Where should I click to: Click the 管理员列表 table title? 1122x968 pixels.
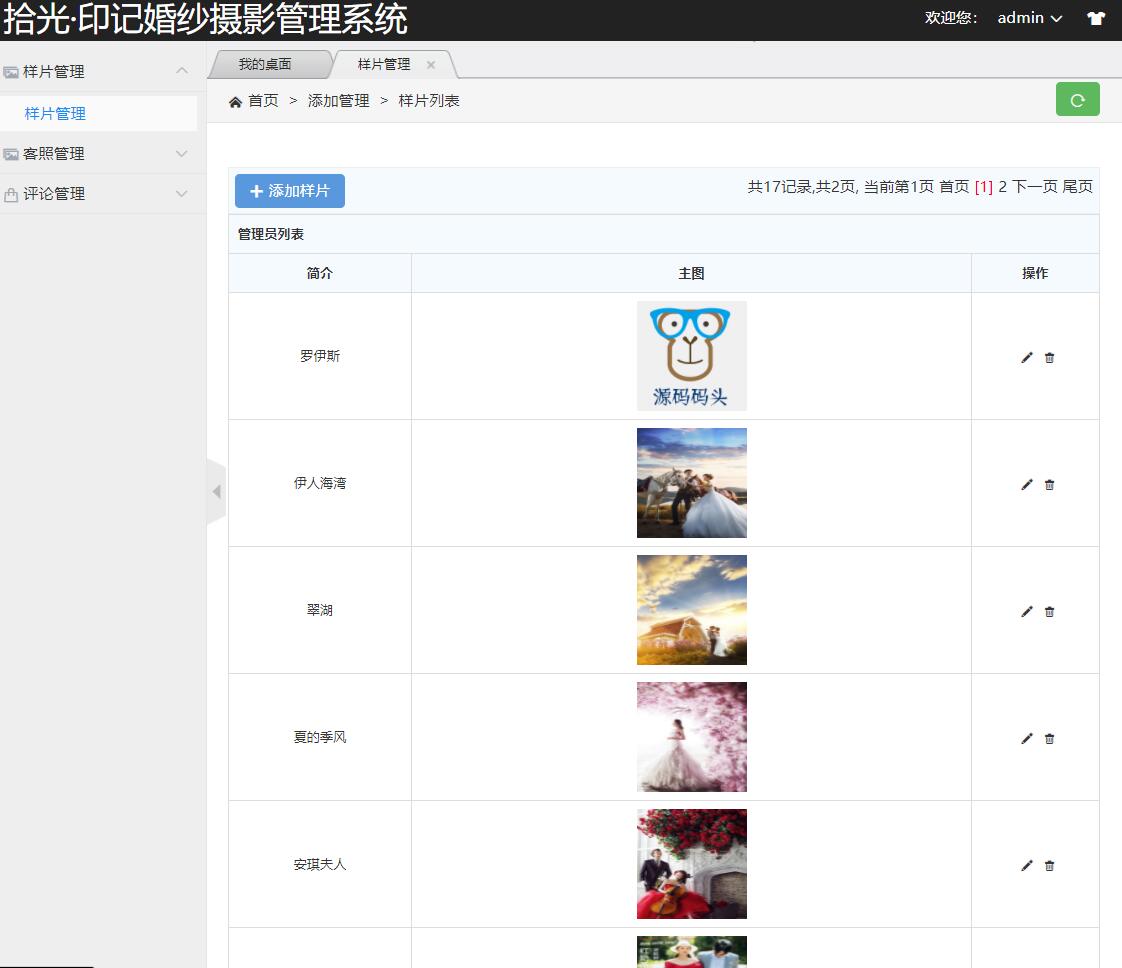(270, 234)
